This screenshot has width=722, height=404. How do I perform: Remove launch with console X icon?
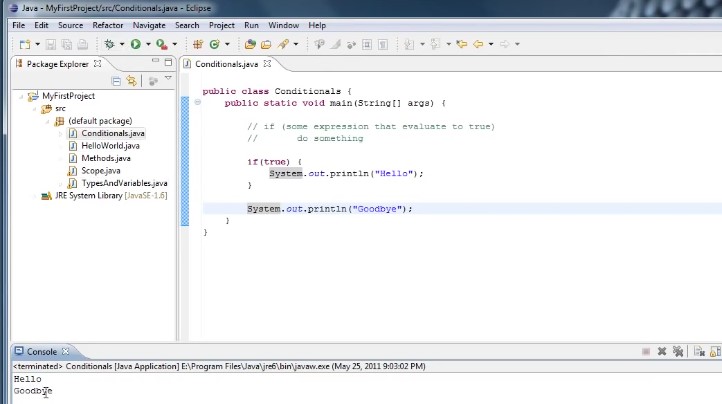661,351
